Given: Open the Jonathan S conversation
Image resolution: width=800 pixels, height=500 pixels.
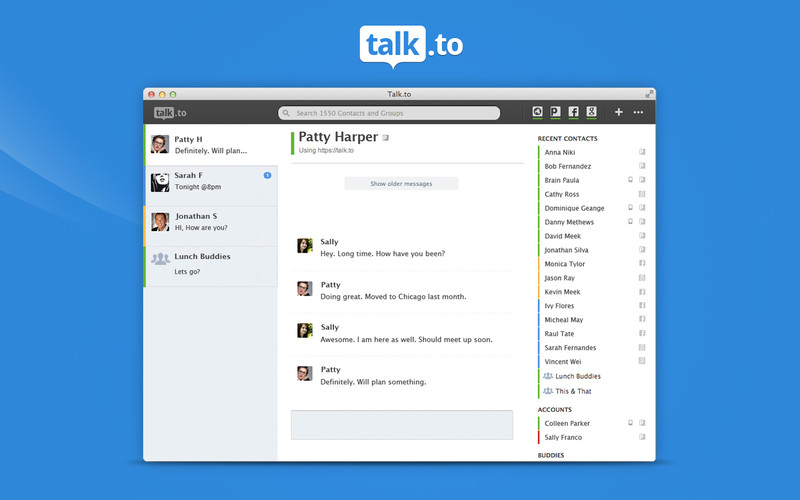Looking at the screenshot, I should pos(211,226).
